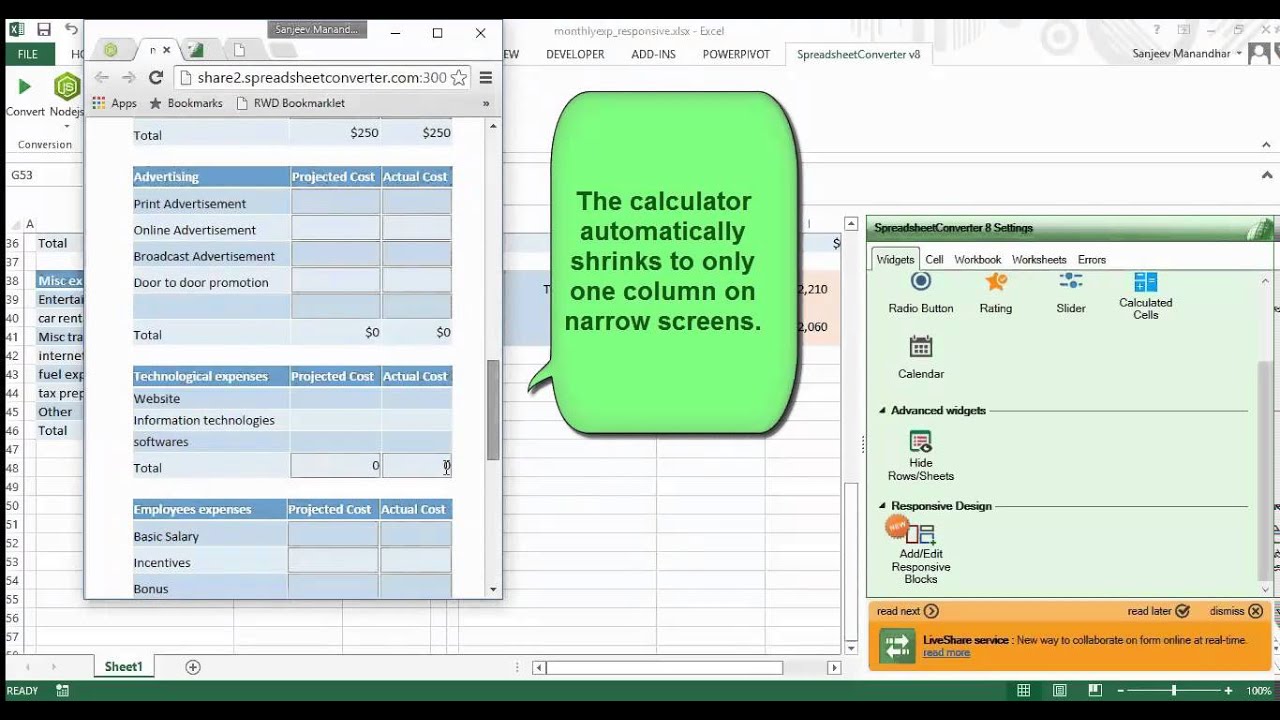Image resolution: width=1280 pixels, height=720 pixels.
Task: Open the ADD-INS ribbon tab
Action: 653,54
